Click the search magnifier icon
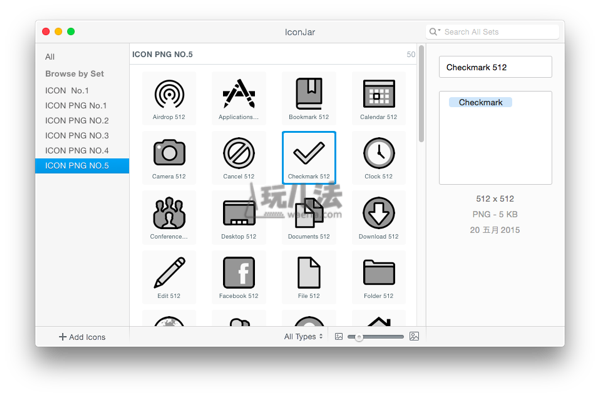600x397 pixels. coord(434,32)
